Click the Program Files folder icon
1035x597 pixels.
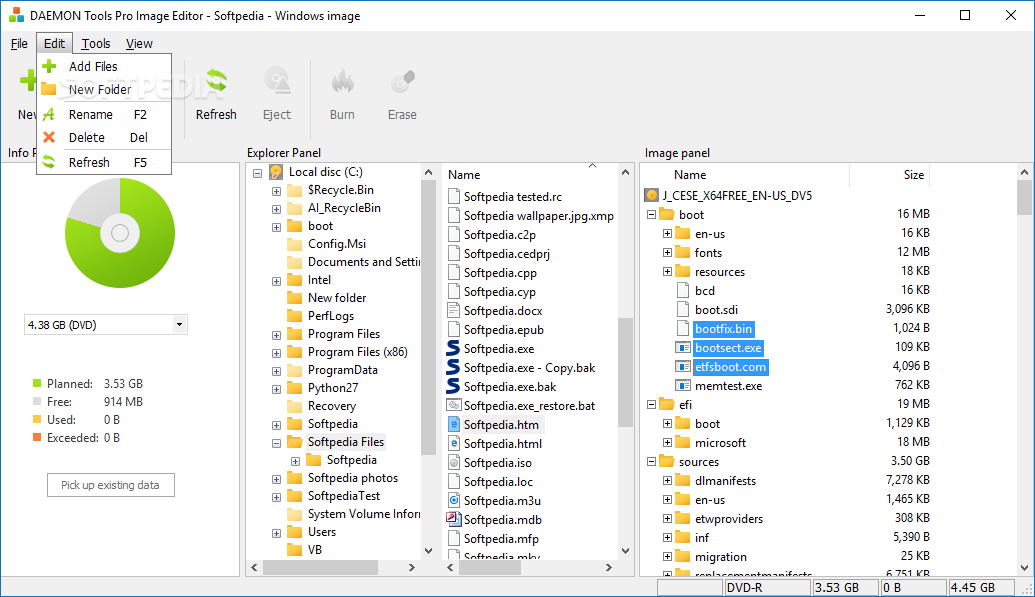(294, 334)
